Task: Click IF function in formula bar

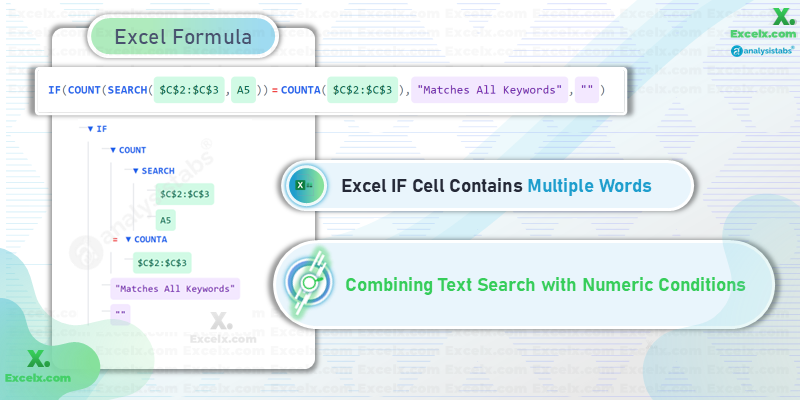Action: coord(54,90)
